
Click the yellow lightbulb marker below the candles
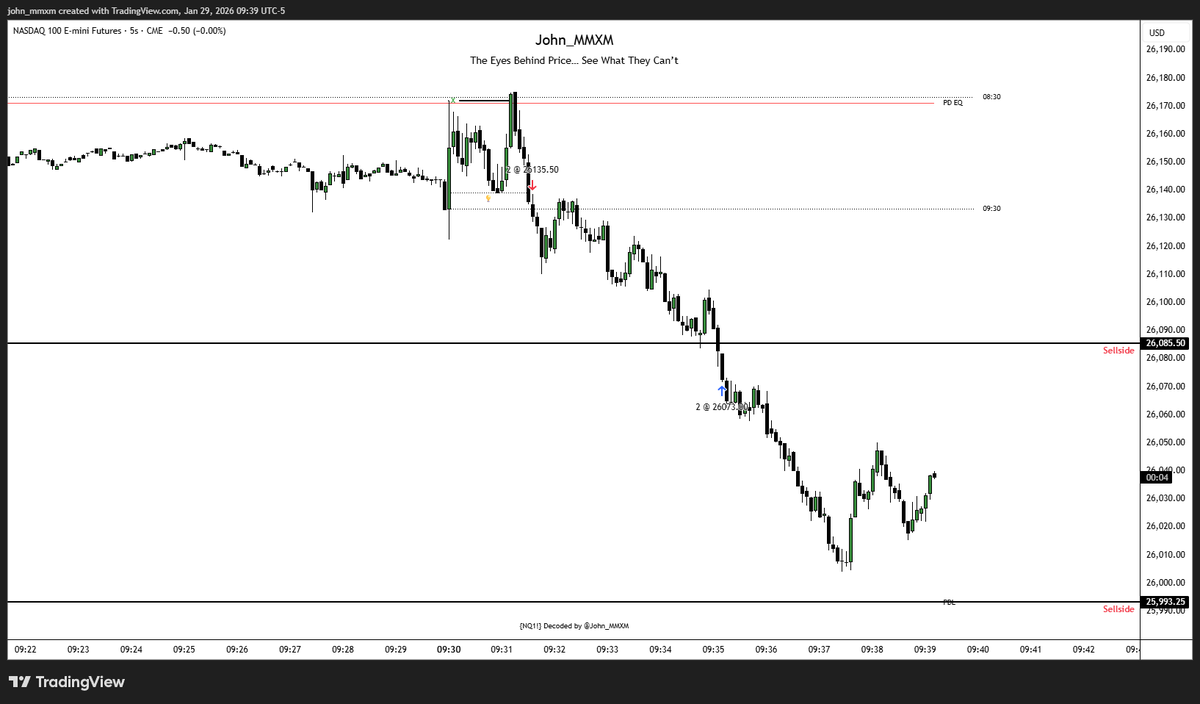coord(488,198)
